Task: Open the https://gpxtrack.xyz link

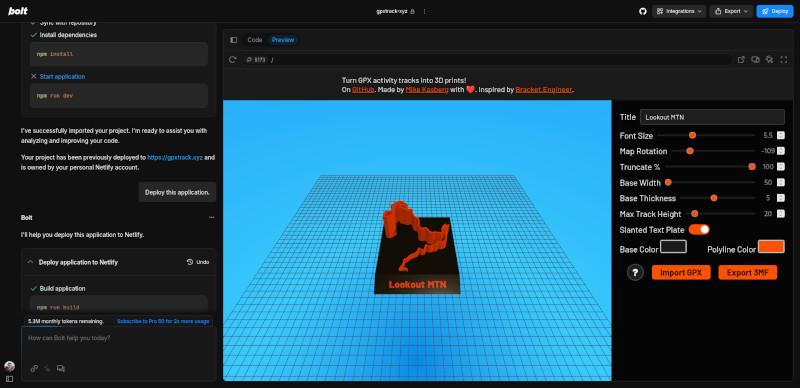Action: point(175,158)
